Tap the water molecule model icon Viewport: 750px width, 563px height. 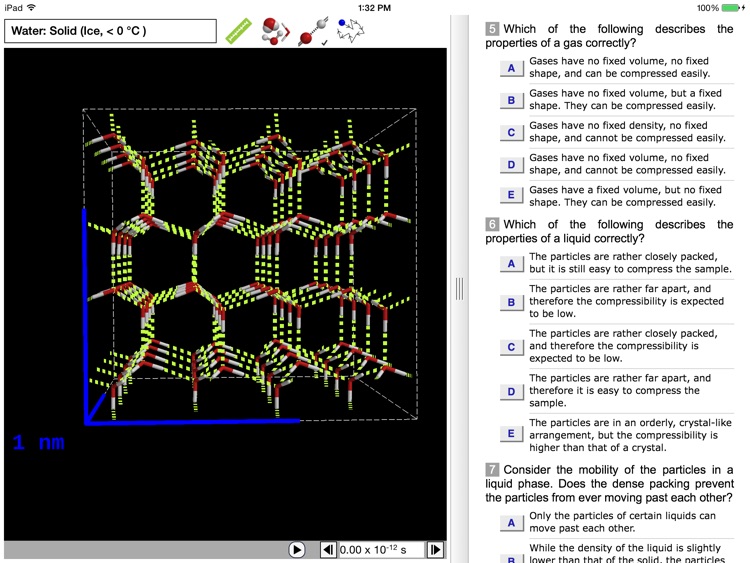(275, 32)
